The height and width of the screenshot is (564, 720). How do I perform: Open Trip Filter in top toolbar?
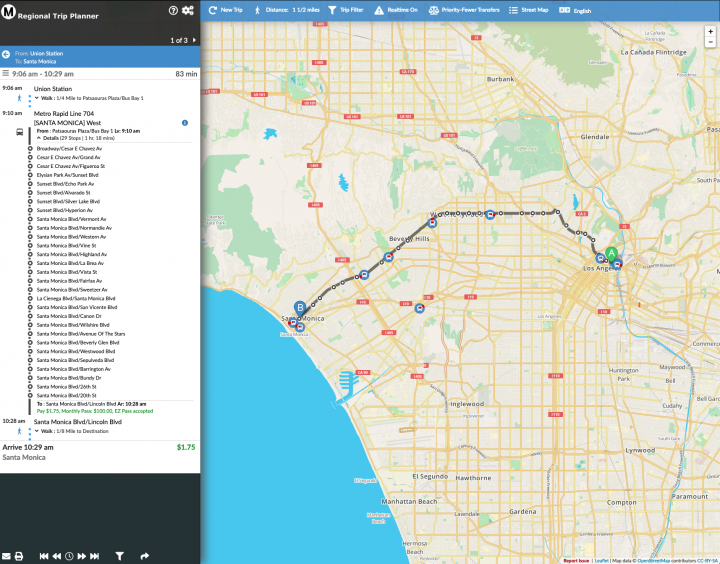click(x=345, y=10)
